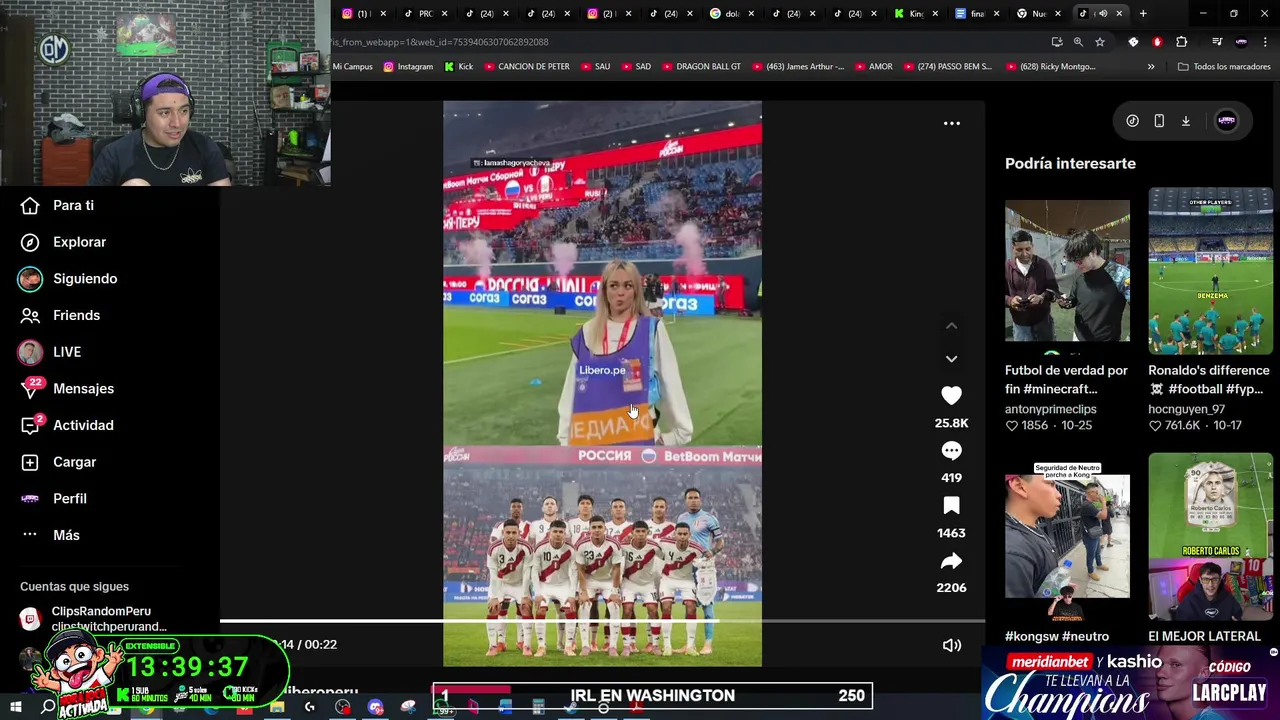Open the Chrome extensions puzzle icon
The height and width of the screenshot is (720, 1280).
coord(1182,42)
